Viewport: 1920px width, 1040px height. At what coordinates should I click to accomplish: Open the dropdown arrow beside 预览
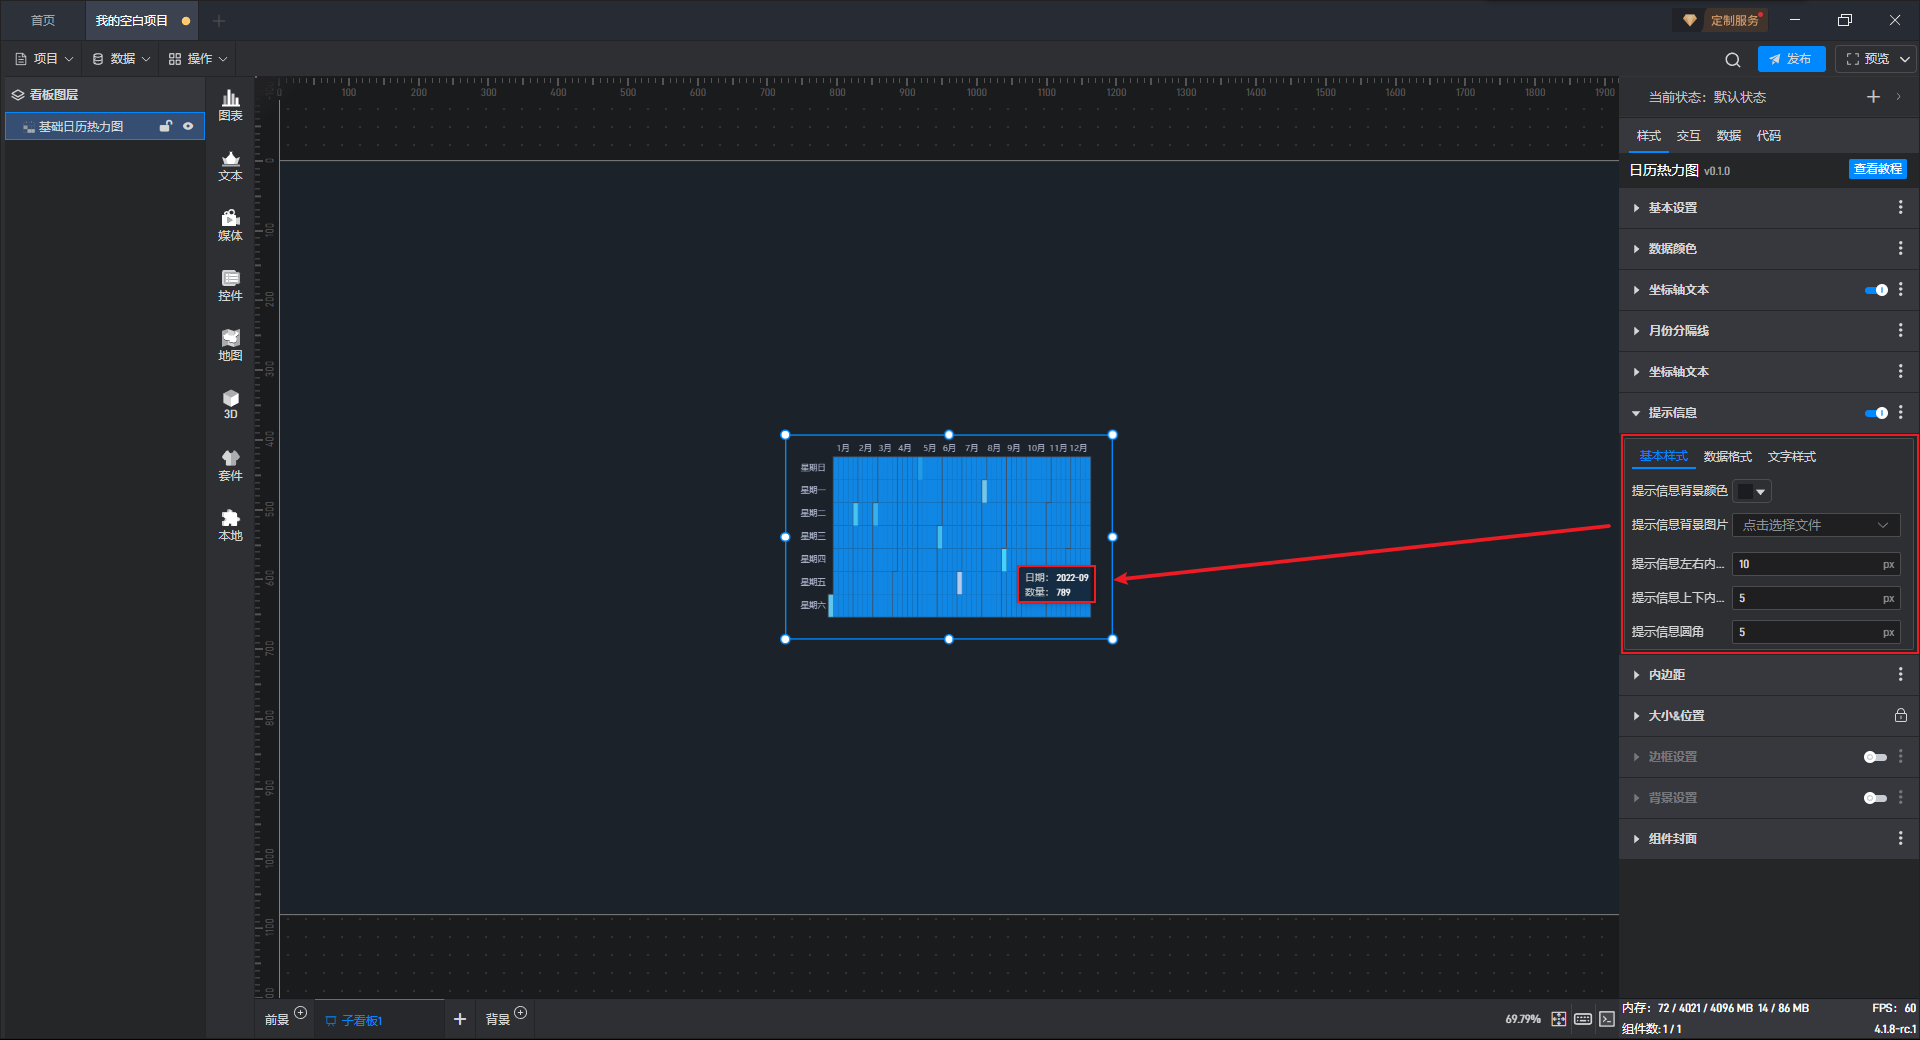[x=1905, y=59]
